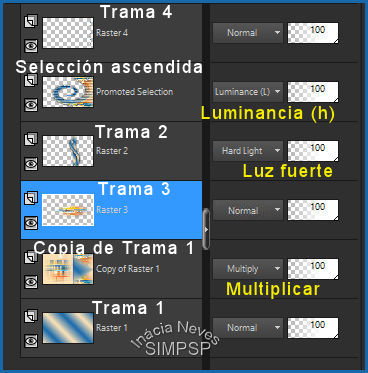
Task: Select the Promoted Selection layer name
Action: [x=135, y=92]
